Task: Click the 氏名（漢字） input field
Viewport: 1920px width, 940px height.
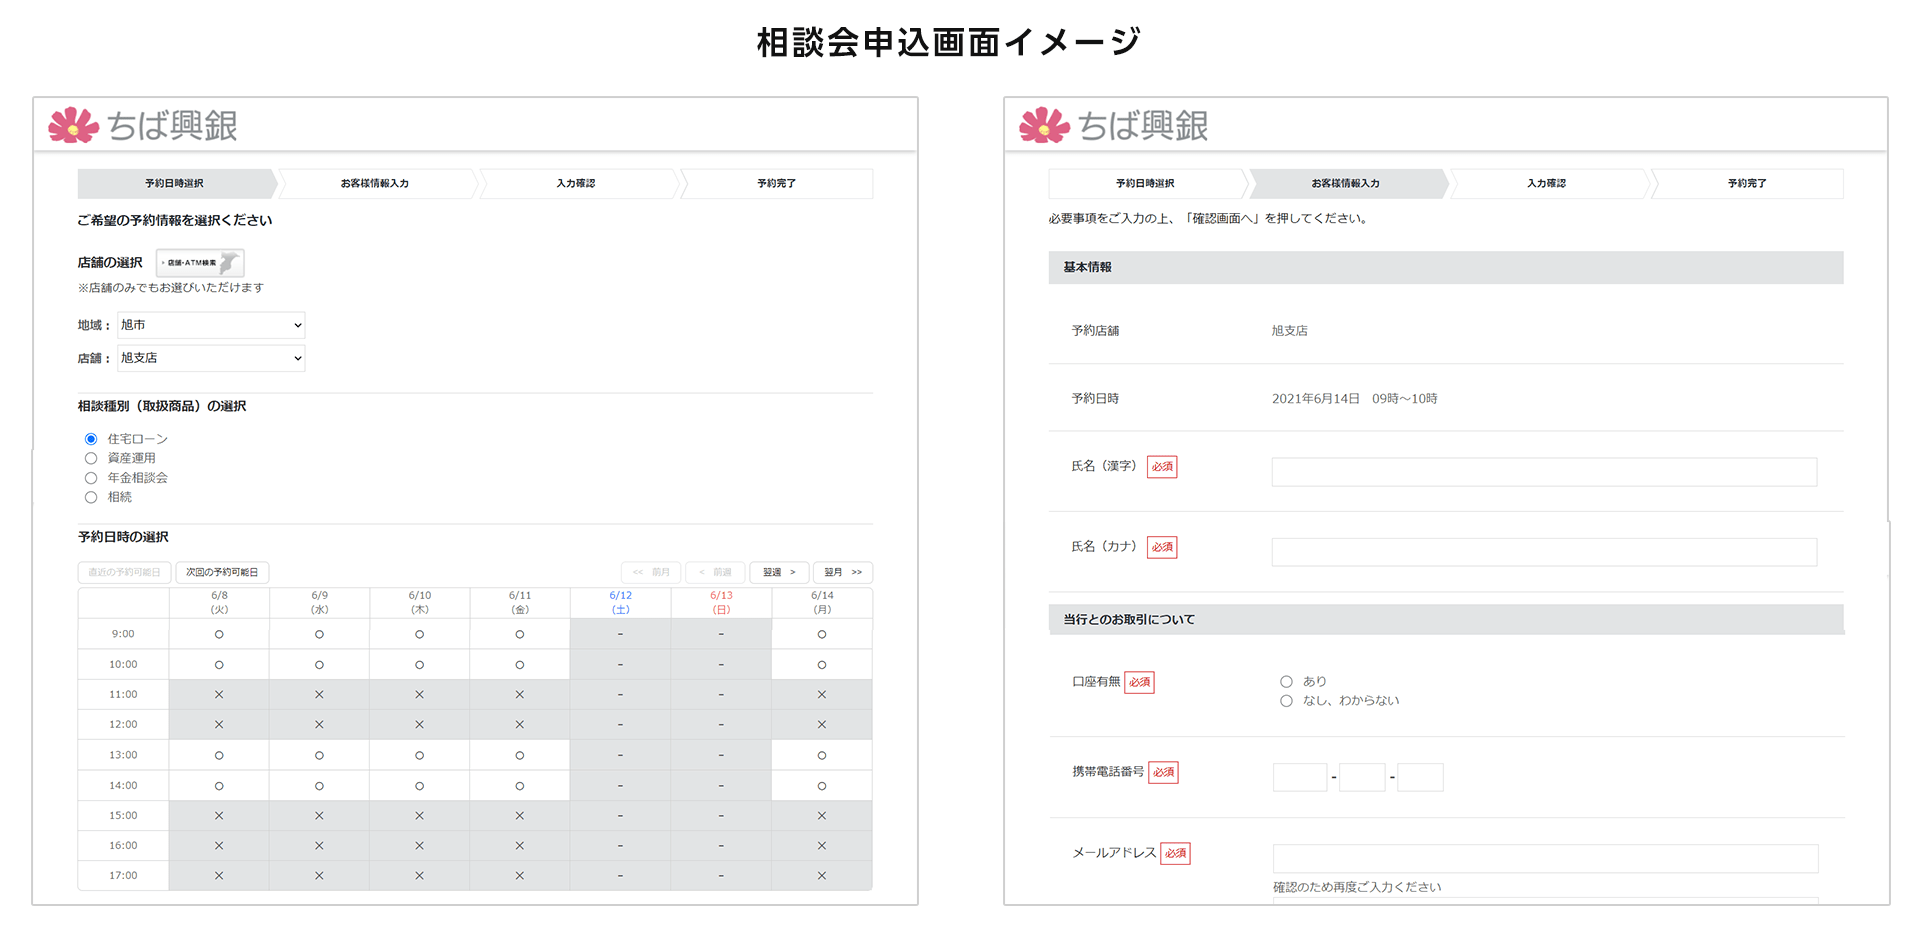Action: (x=1544, y=472)
